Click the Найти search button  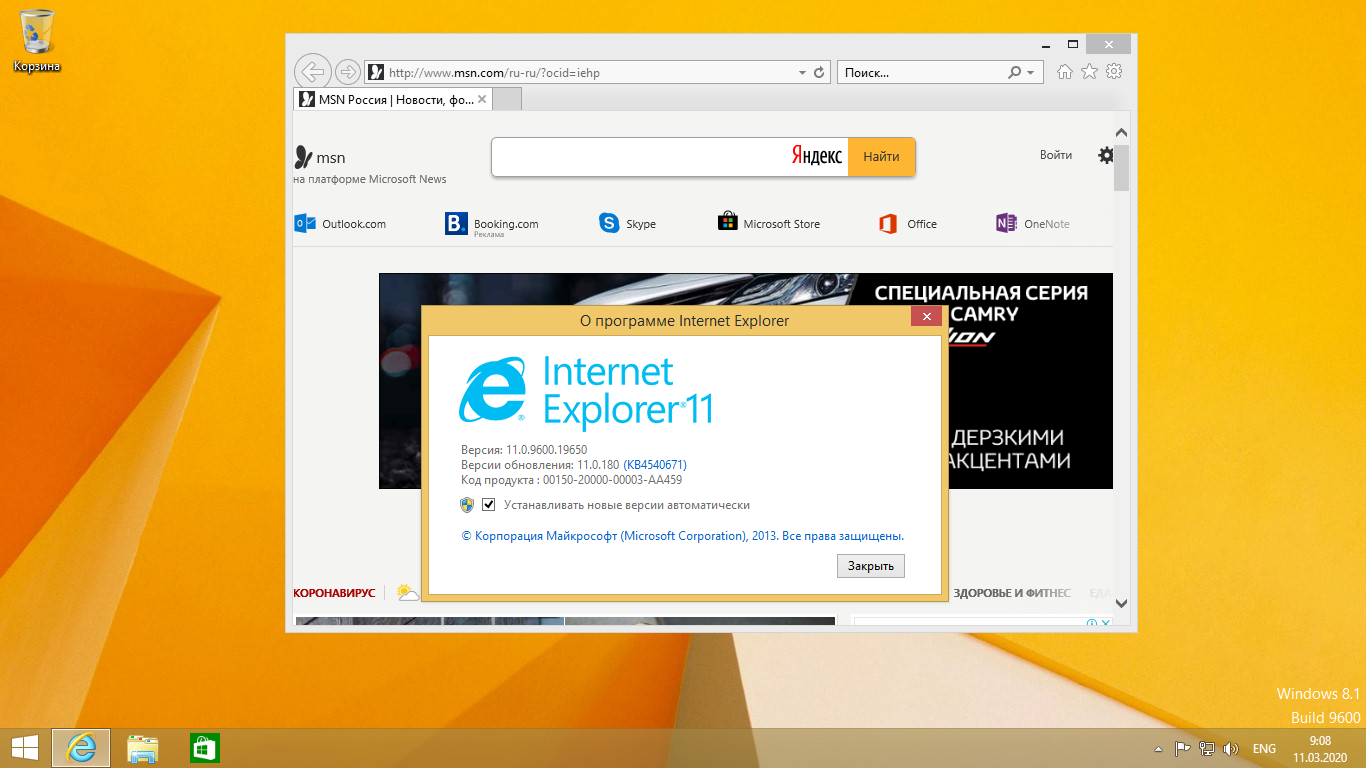click(x=882, y=156)
